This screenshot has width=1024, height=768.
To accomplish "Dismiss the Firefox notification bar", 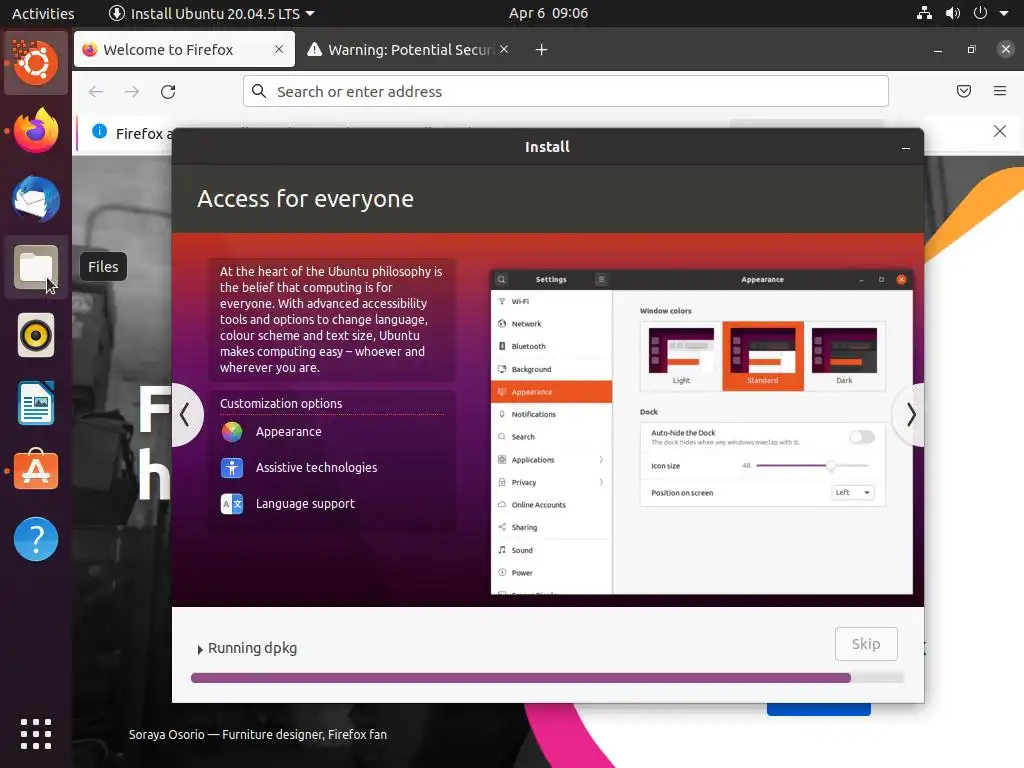I will click(1000, 131).
